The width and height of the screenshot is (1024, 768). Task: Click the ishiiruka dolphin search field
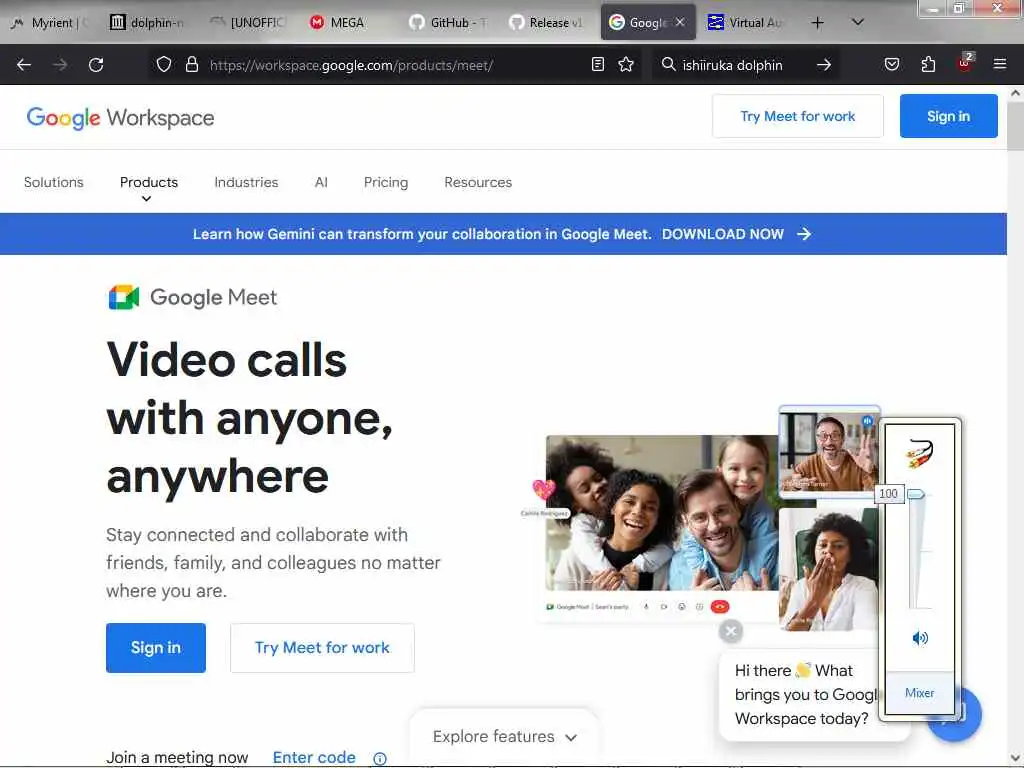pos(732,65)
